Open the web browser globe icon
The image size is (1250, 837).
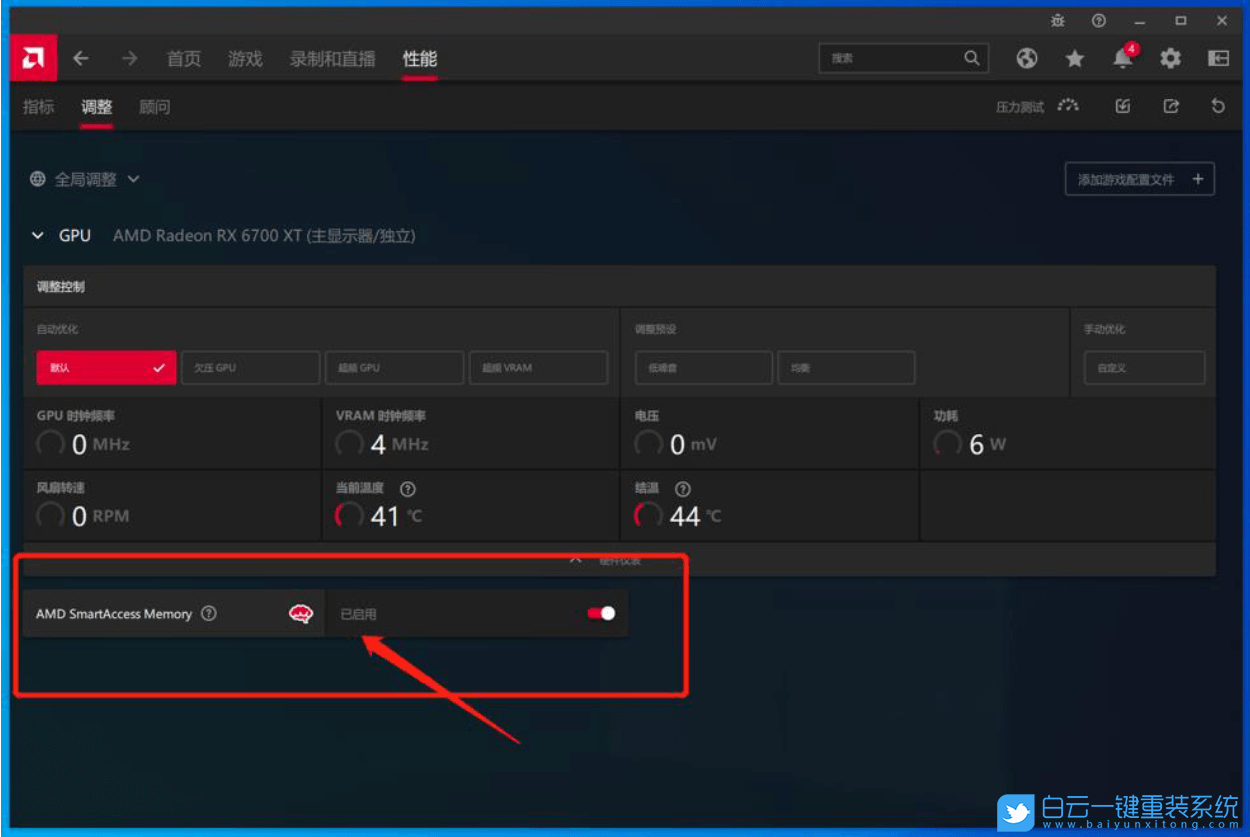[x=1027, y=59]
